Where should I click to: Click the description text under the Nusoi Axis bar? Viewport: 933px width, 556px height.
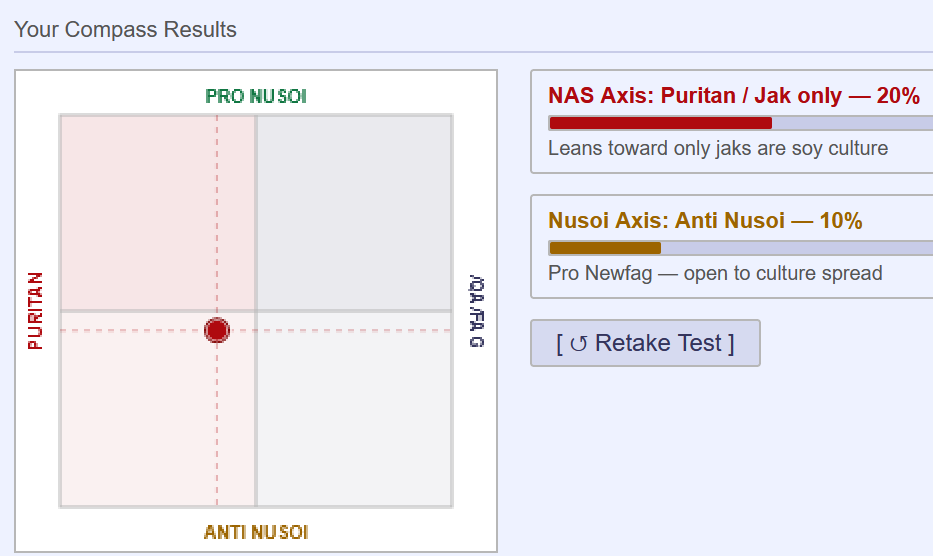[715, 273]
